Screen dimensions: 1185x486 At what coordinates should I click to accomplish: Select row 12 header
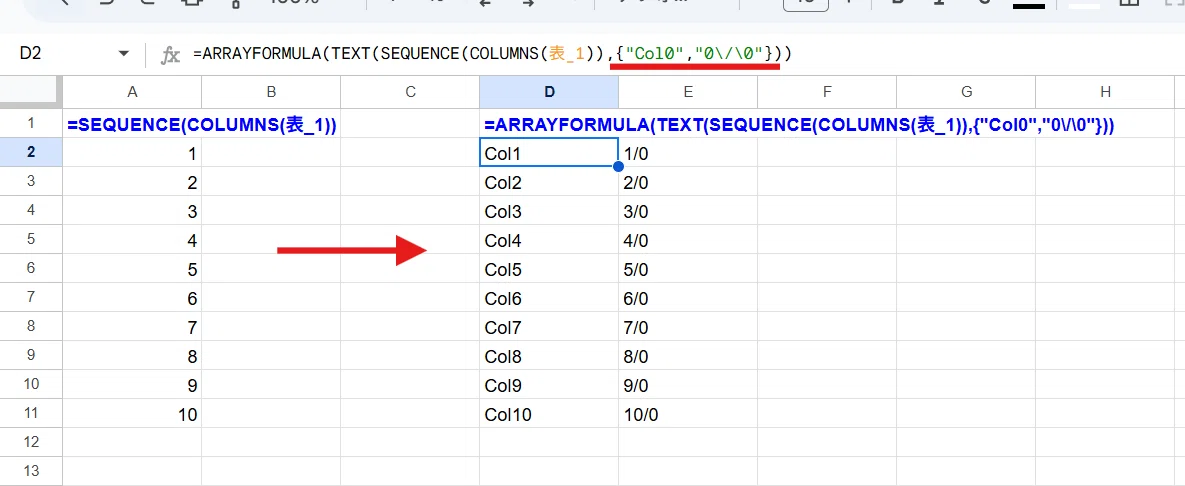point(31,442)
